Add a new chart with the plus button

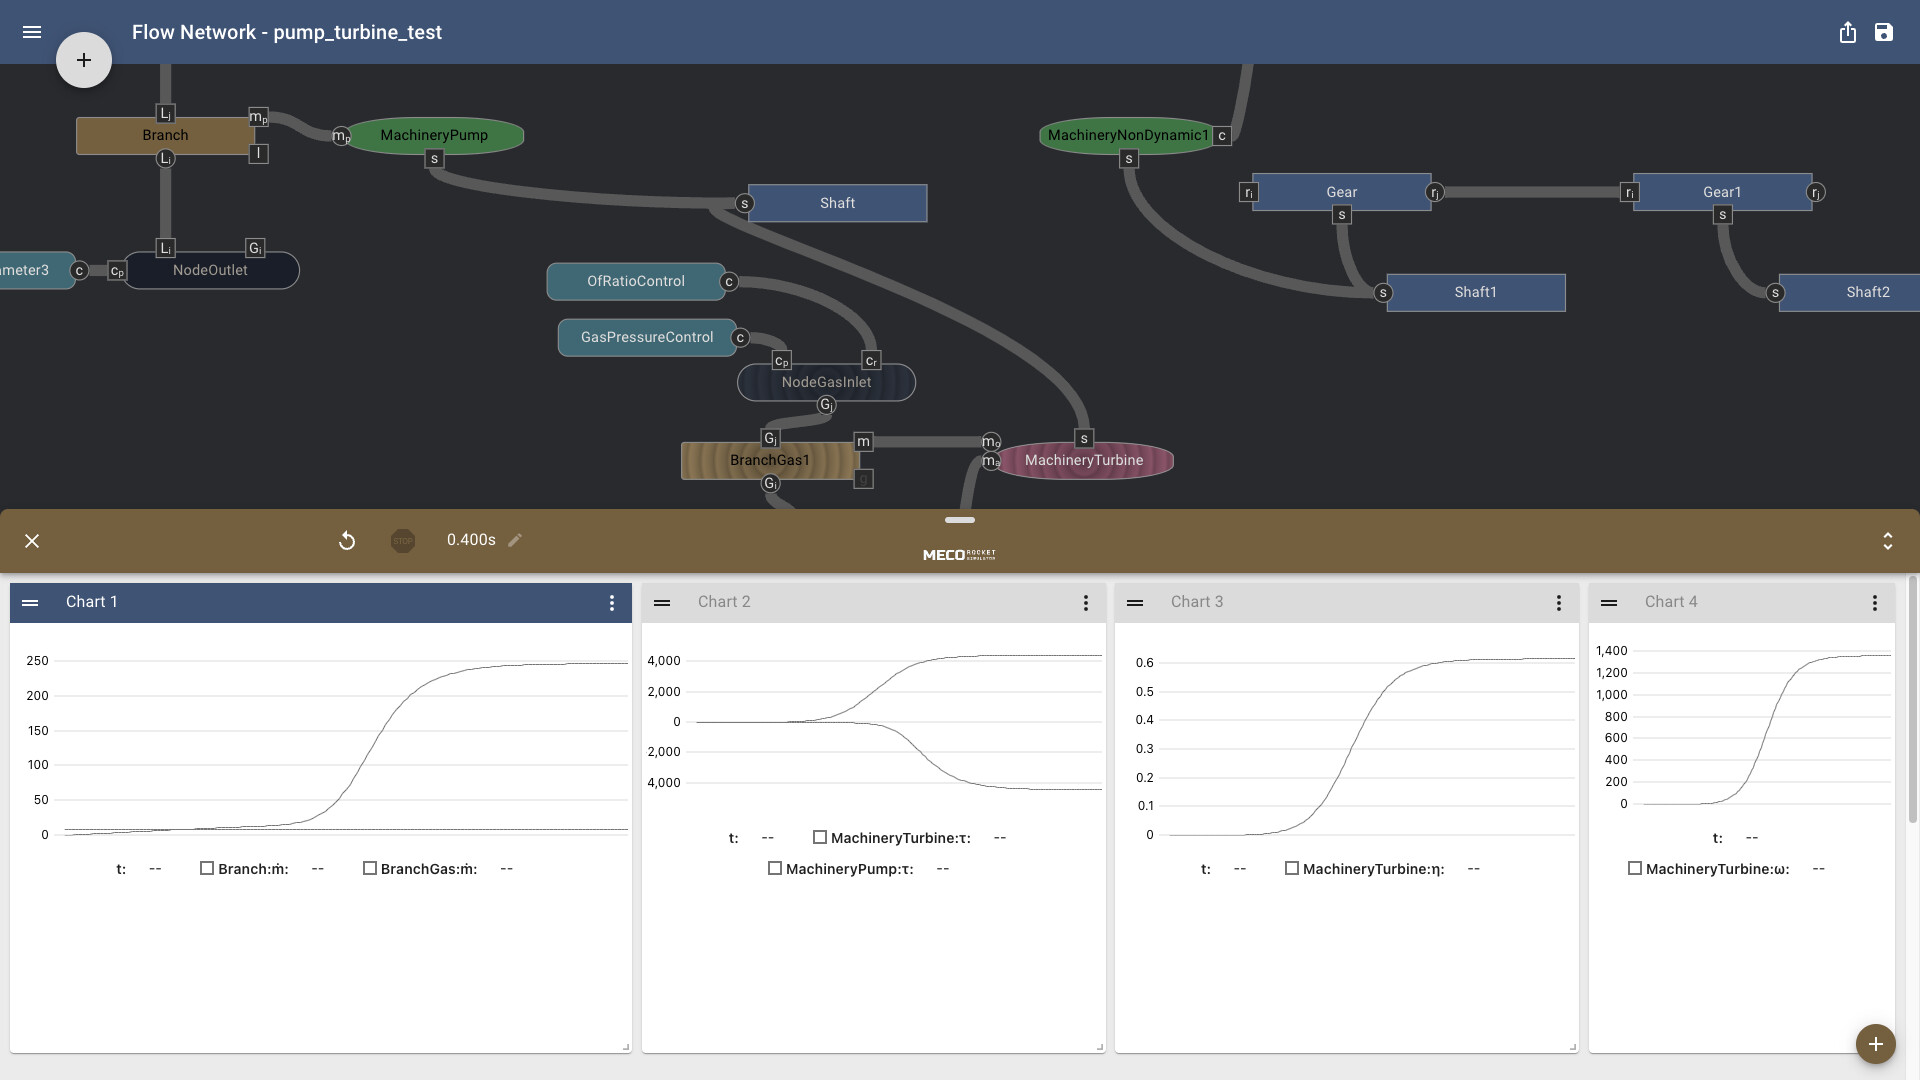click(x=1876, y=1043)
